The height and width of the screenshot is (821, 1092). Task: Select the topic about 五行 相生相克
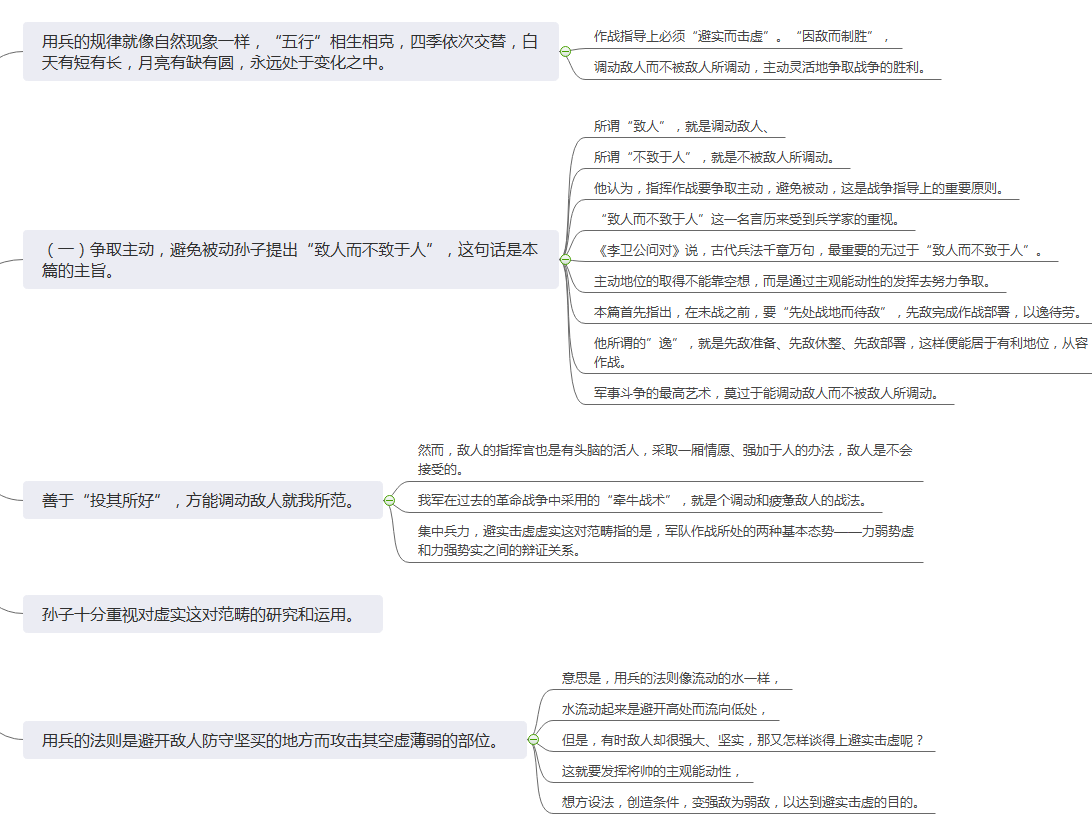point(290,52)
